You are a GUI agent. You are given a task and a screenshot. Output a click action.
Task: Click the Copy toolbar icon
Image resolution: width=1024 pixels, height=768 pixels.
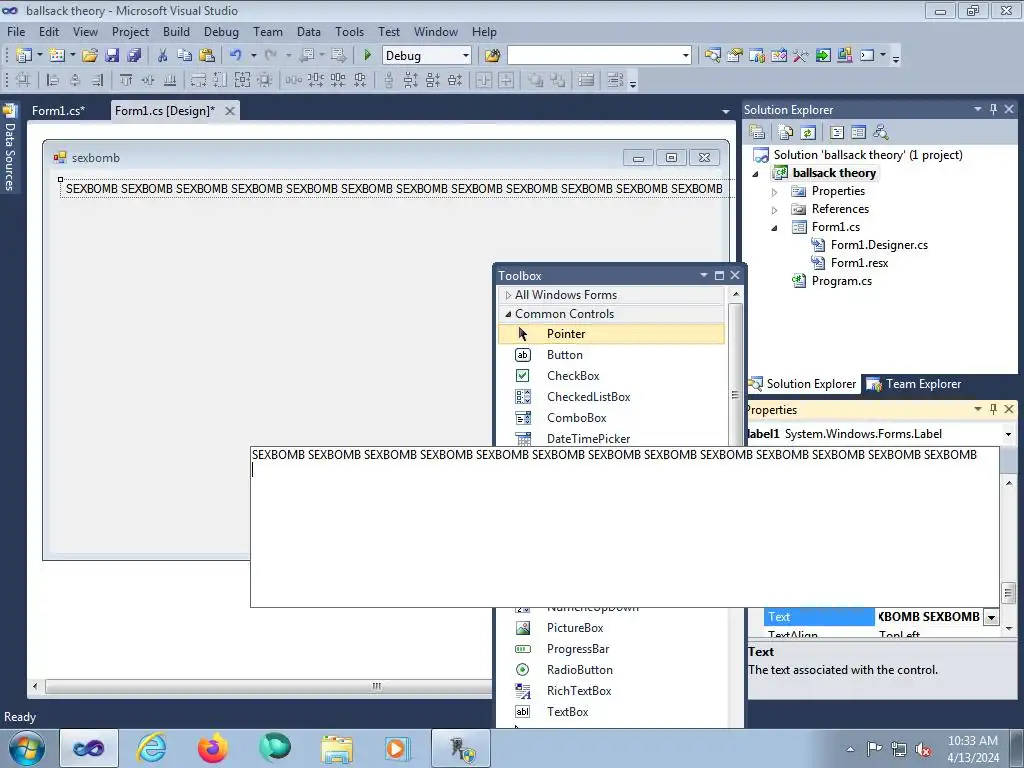click(x=184, y=56)
